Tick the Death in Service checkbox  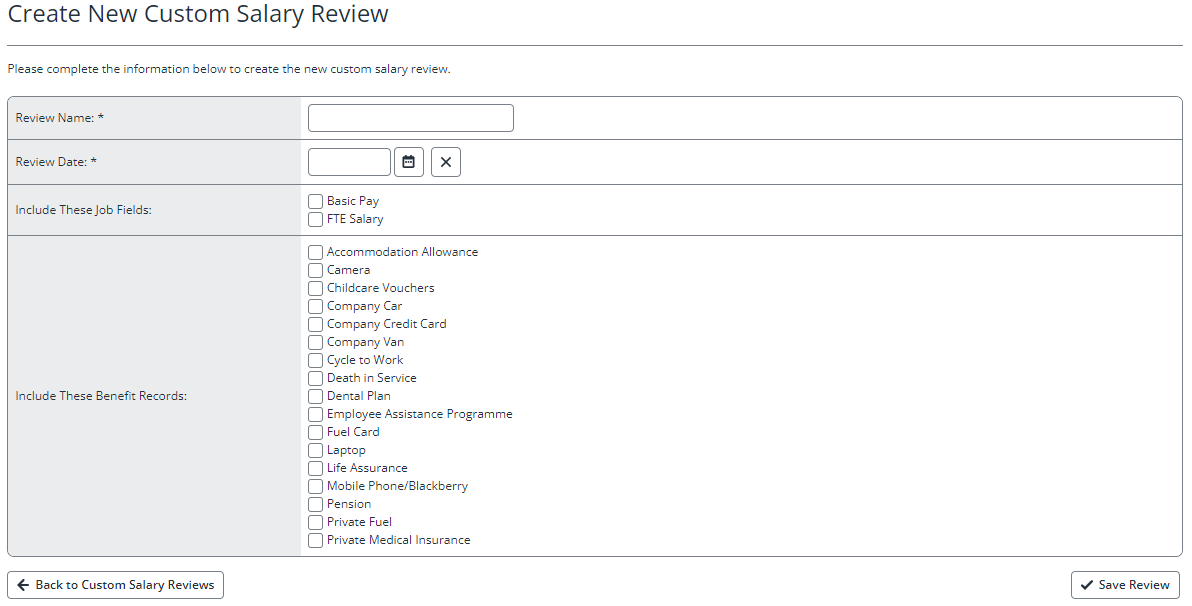click(315, 379)
